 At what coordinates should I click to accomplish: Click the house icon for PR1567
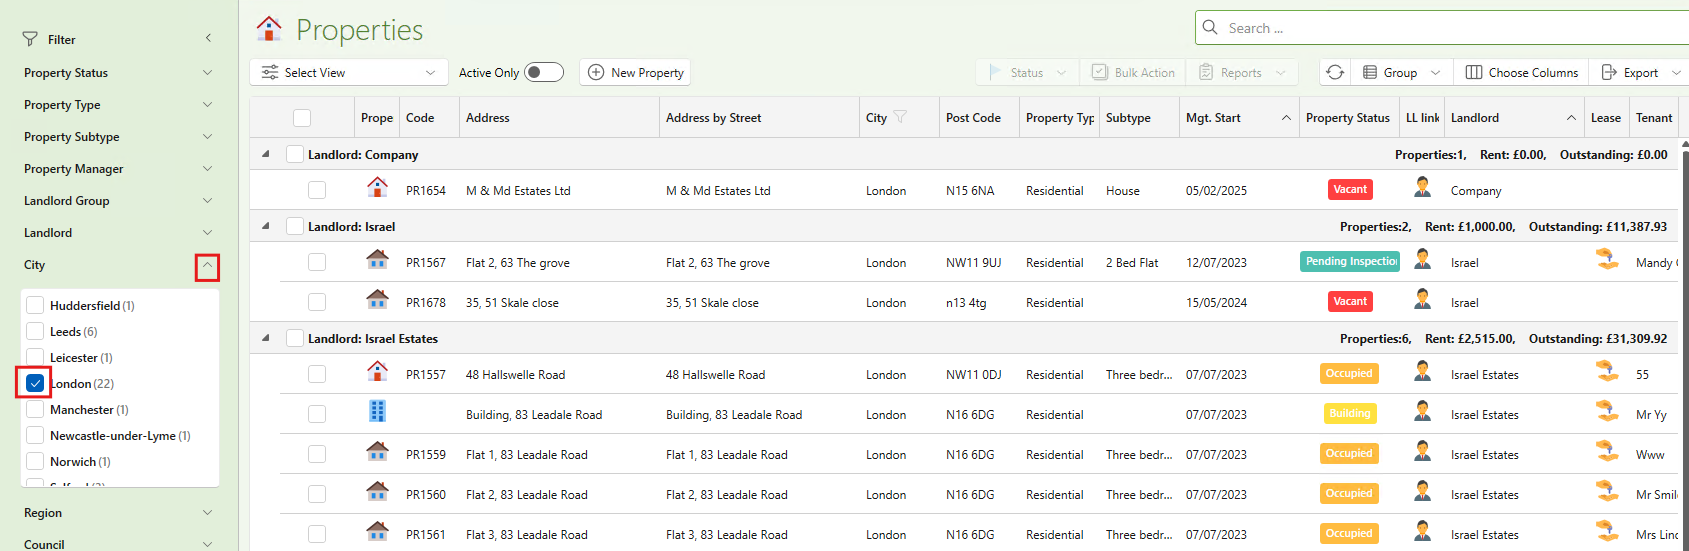[x=377, y=260]
